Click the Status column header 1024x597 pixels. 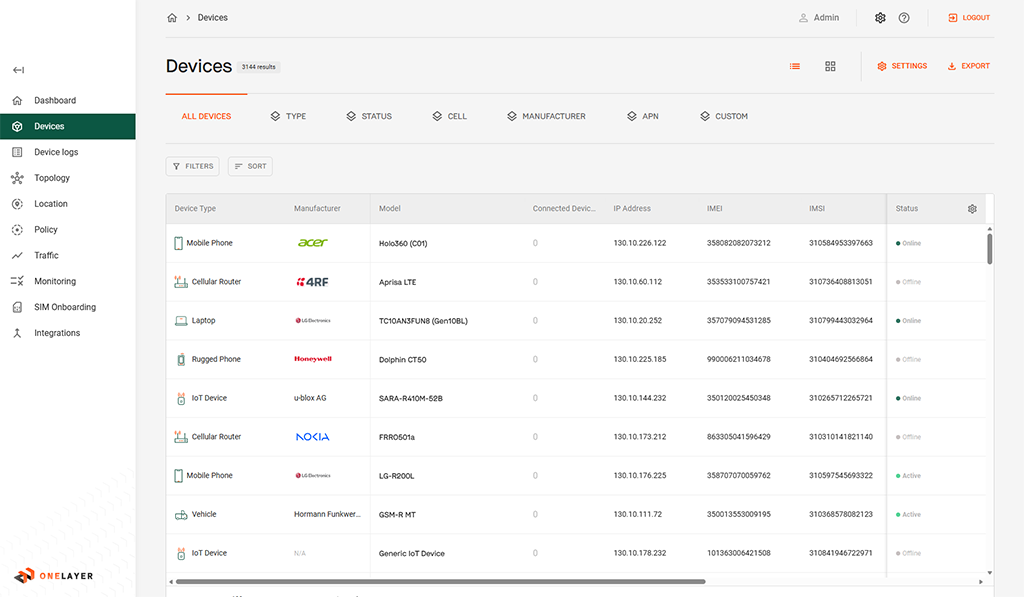[906, 208]
